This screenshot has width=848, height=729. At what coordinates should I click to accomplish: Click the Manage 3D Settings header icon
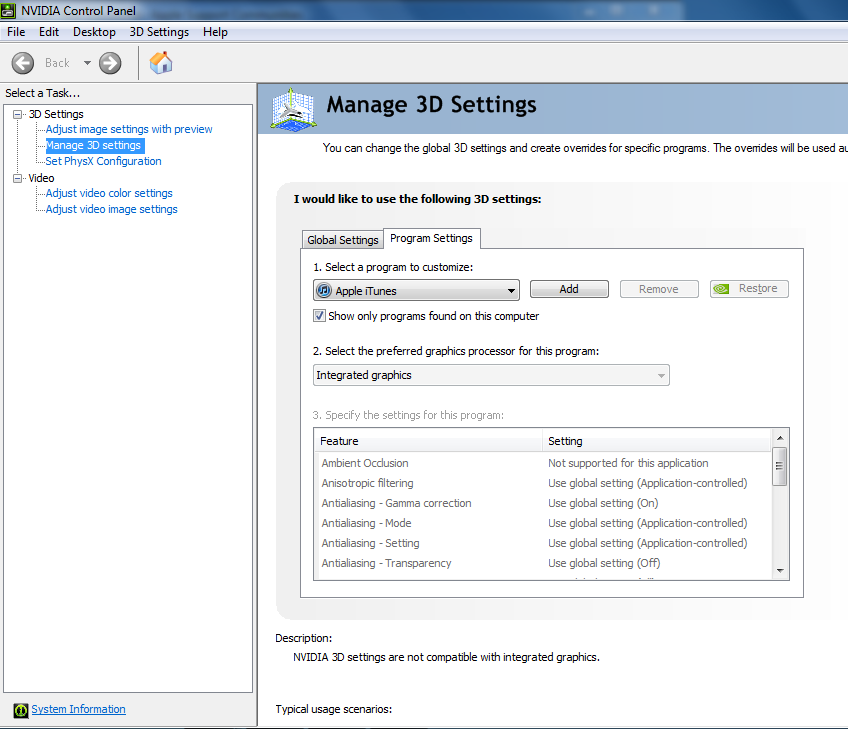click(293, 110)
